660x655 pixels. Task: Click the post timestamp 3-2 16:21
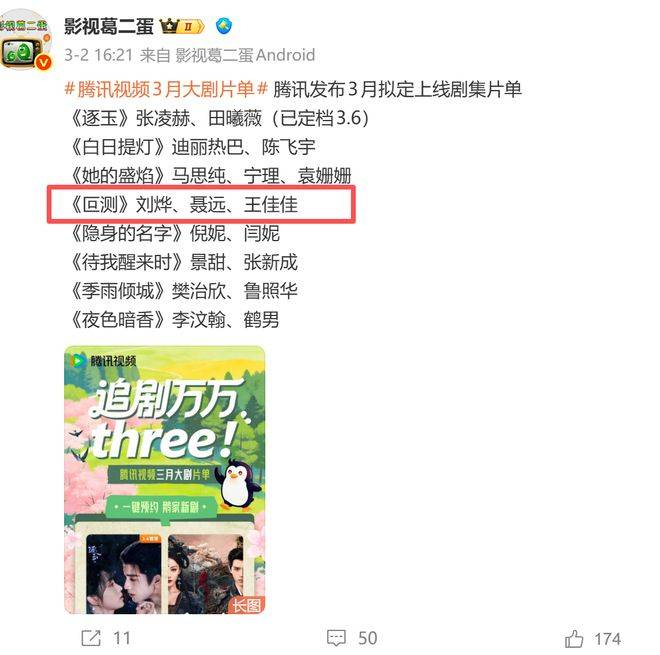point(98,55)
